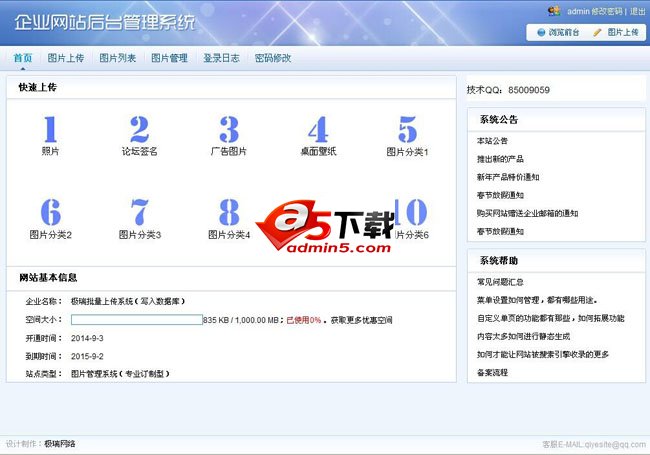Open help item 内容太多如何进行静态生成
The image size is (650, 455).
click(x=523, y=336)
